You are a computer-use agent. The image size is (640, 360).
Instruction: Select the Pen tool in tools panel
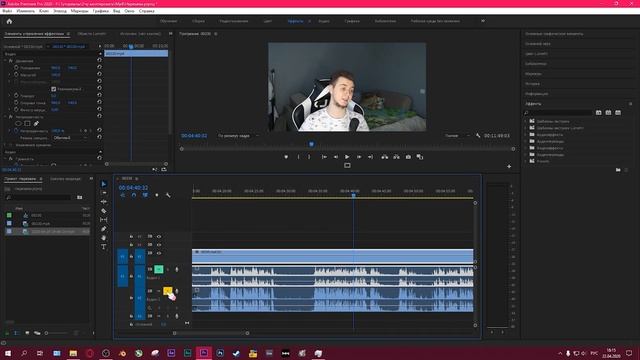(x=104, y=229)
